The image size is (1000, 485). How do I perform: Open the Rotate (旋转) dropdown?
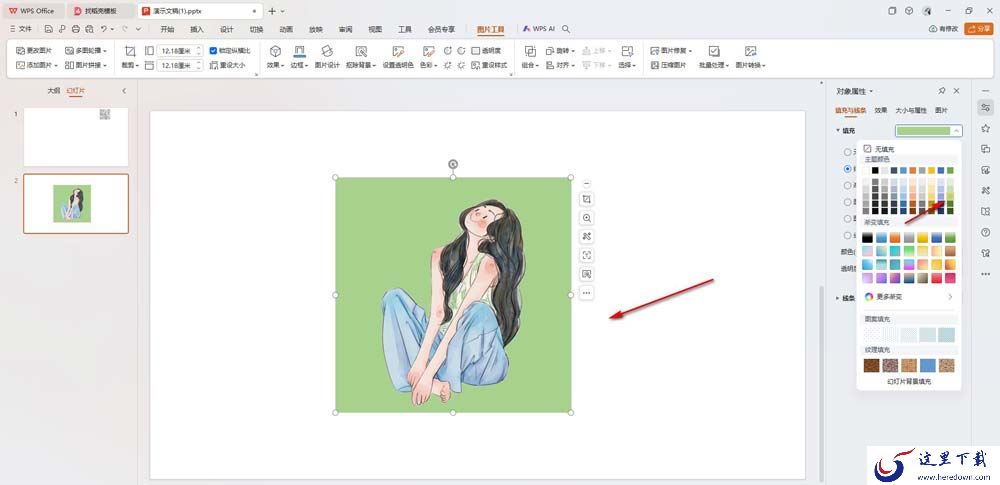pos(561,50)
